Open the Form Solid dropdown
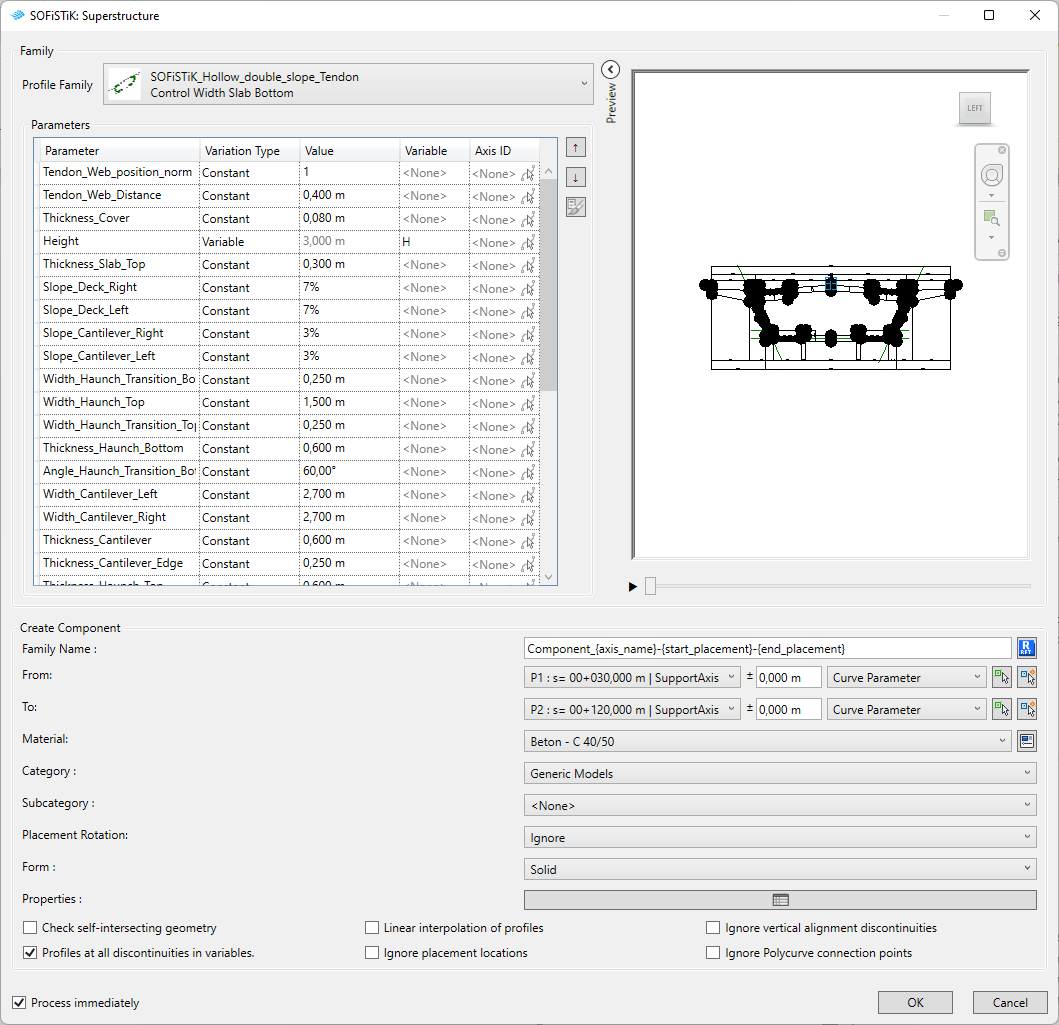 coord(780,869)
